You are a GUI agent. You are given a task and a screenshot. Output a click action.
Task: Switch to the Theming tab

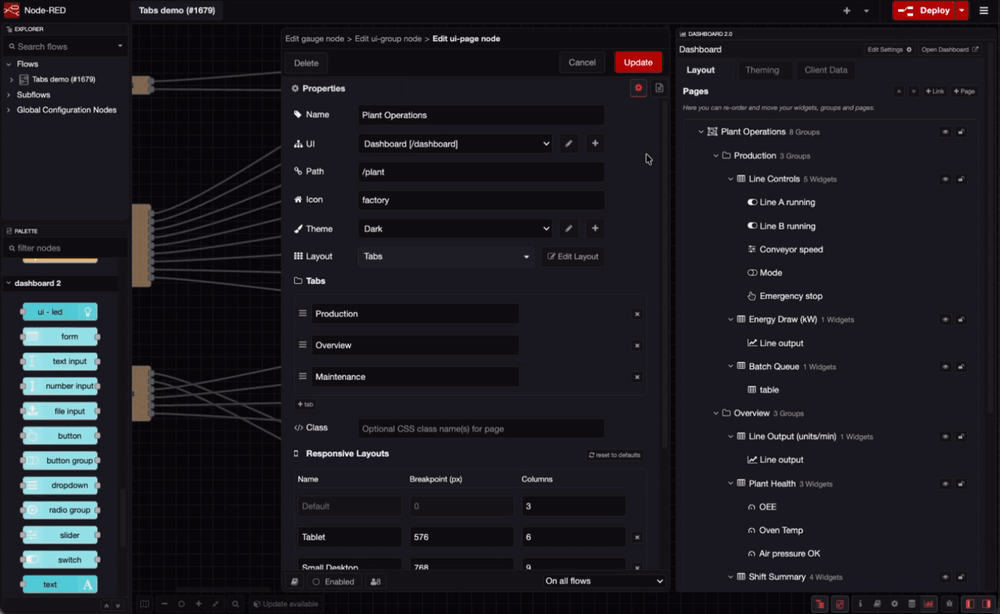click(762, 70)
